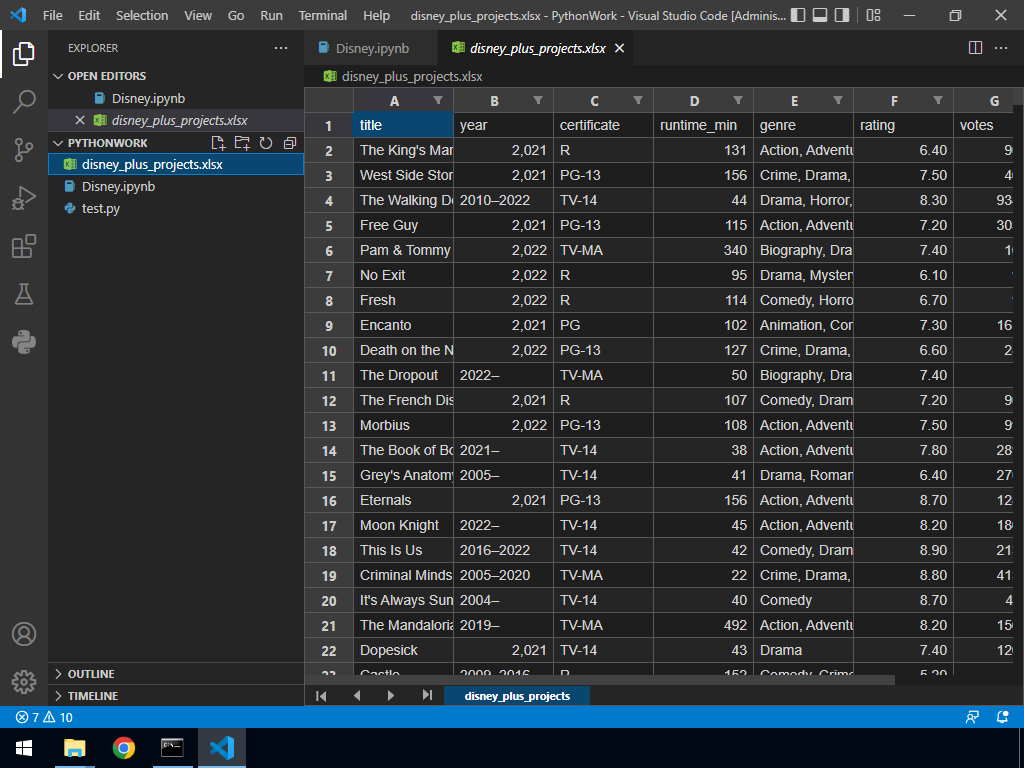This screenshot has height=768, width=1024.
Task: Toggle the secondary side bar
Action: pyautogui.click(x=842, y=16)
